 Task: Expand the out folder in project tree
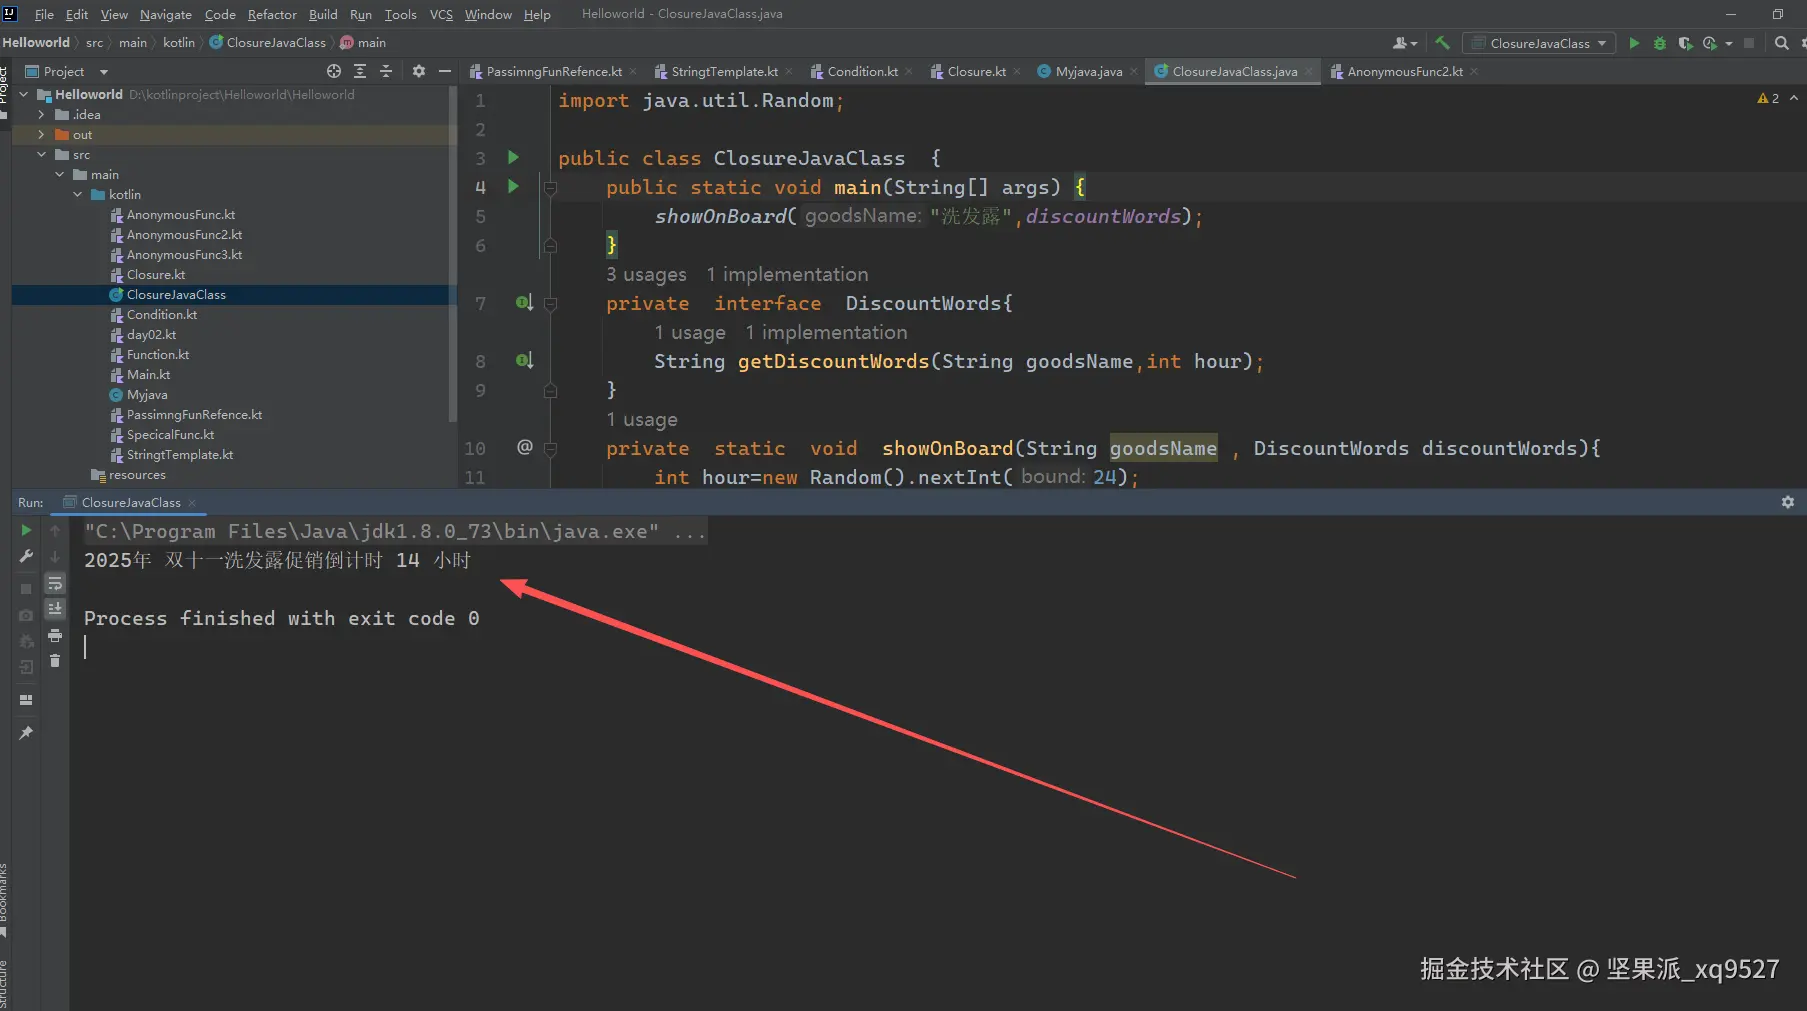click(x=41, y=135)
